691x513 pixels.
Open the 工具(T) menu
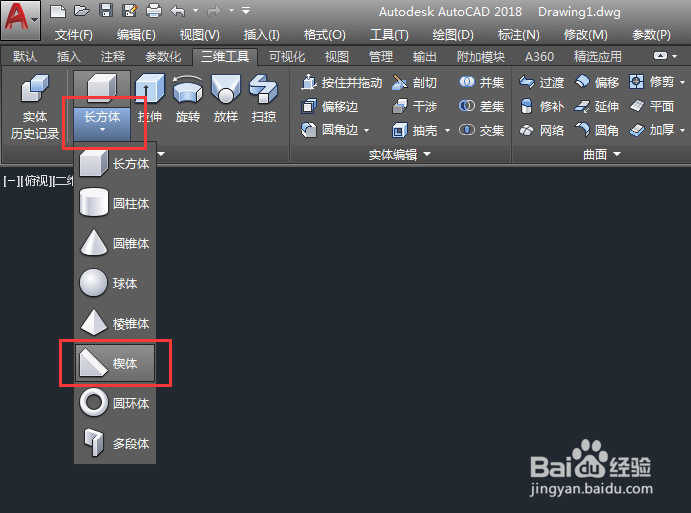[390, 35]
